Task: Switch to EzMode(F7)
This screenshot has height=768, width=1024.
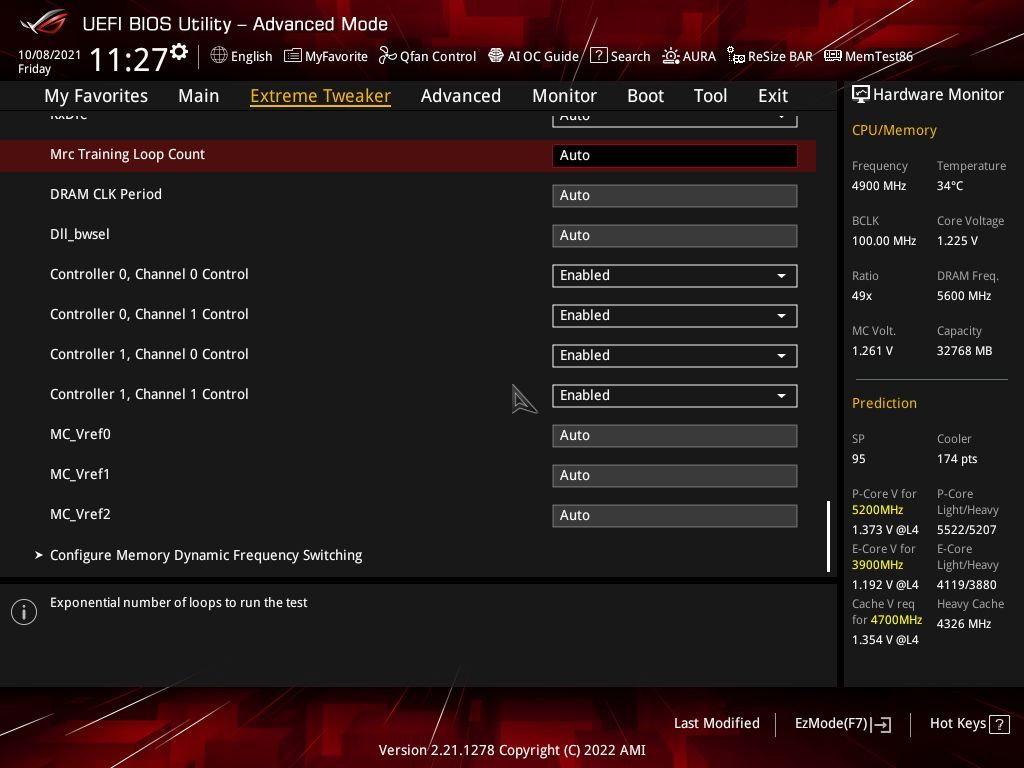Action: [x=842, y=724]
